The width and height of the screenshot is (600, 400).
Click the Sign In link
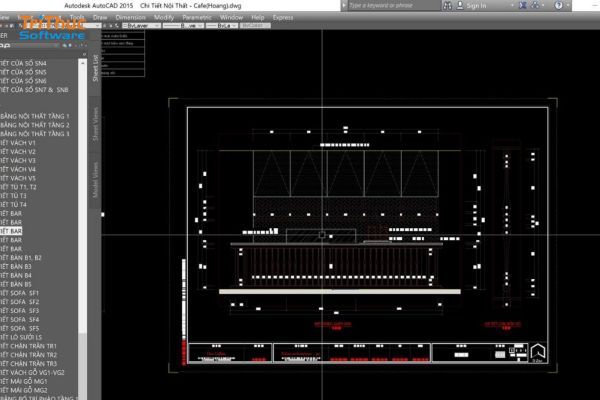(476, 6)
